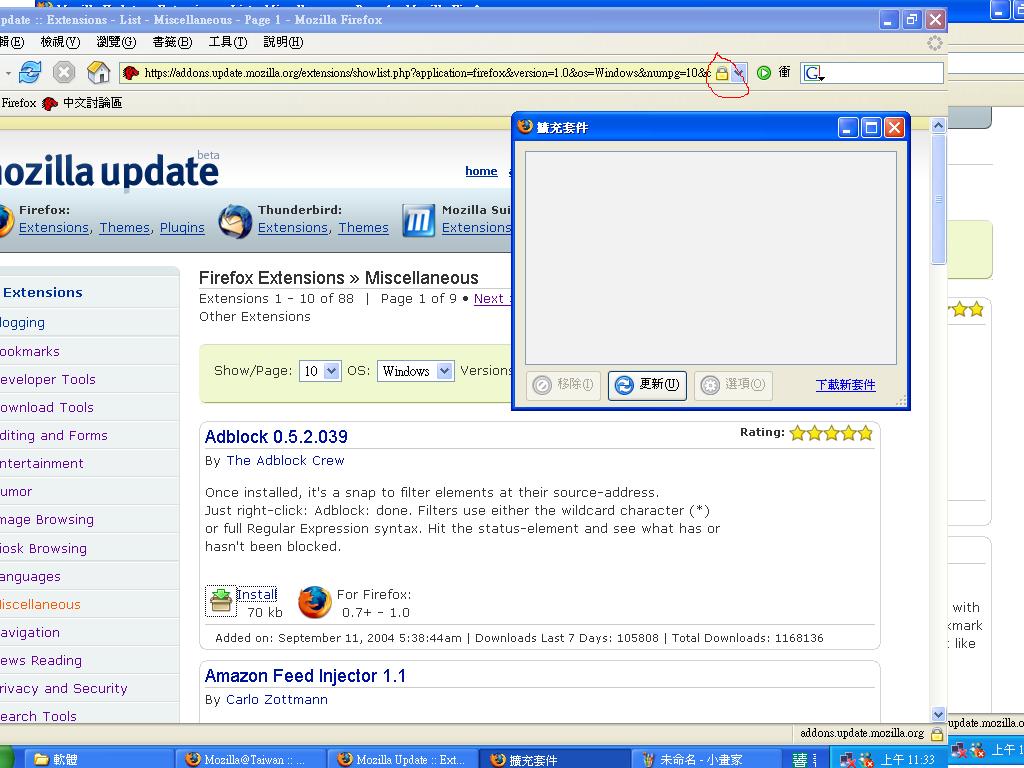1024x768 pixels.
Task: Click the 中文討論區 bookmark icon
Action: coord(50,103)
